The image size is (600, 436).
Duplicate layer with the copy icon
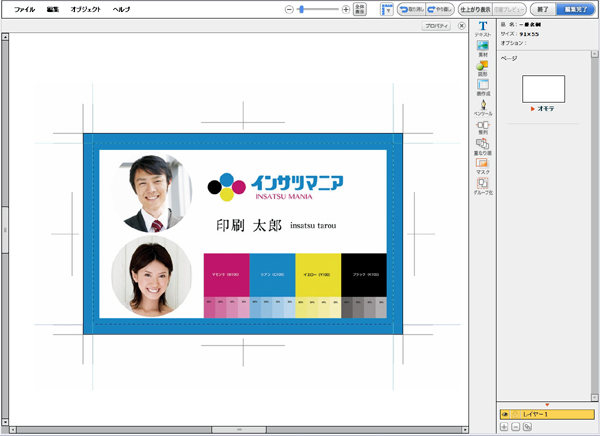527,427
